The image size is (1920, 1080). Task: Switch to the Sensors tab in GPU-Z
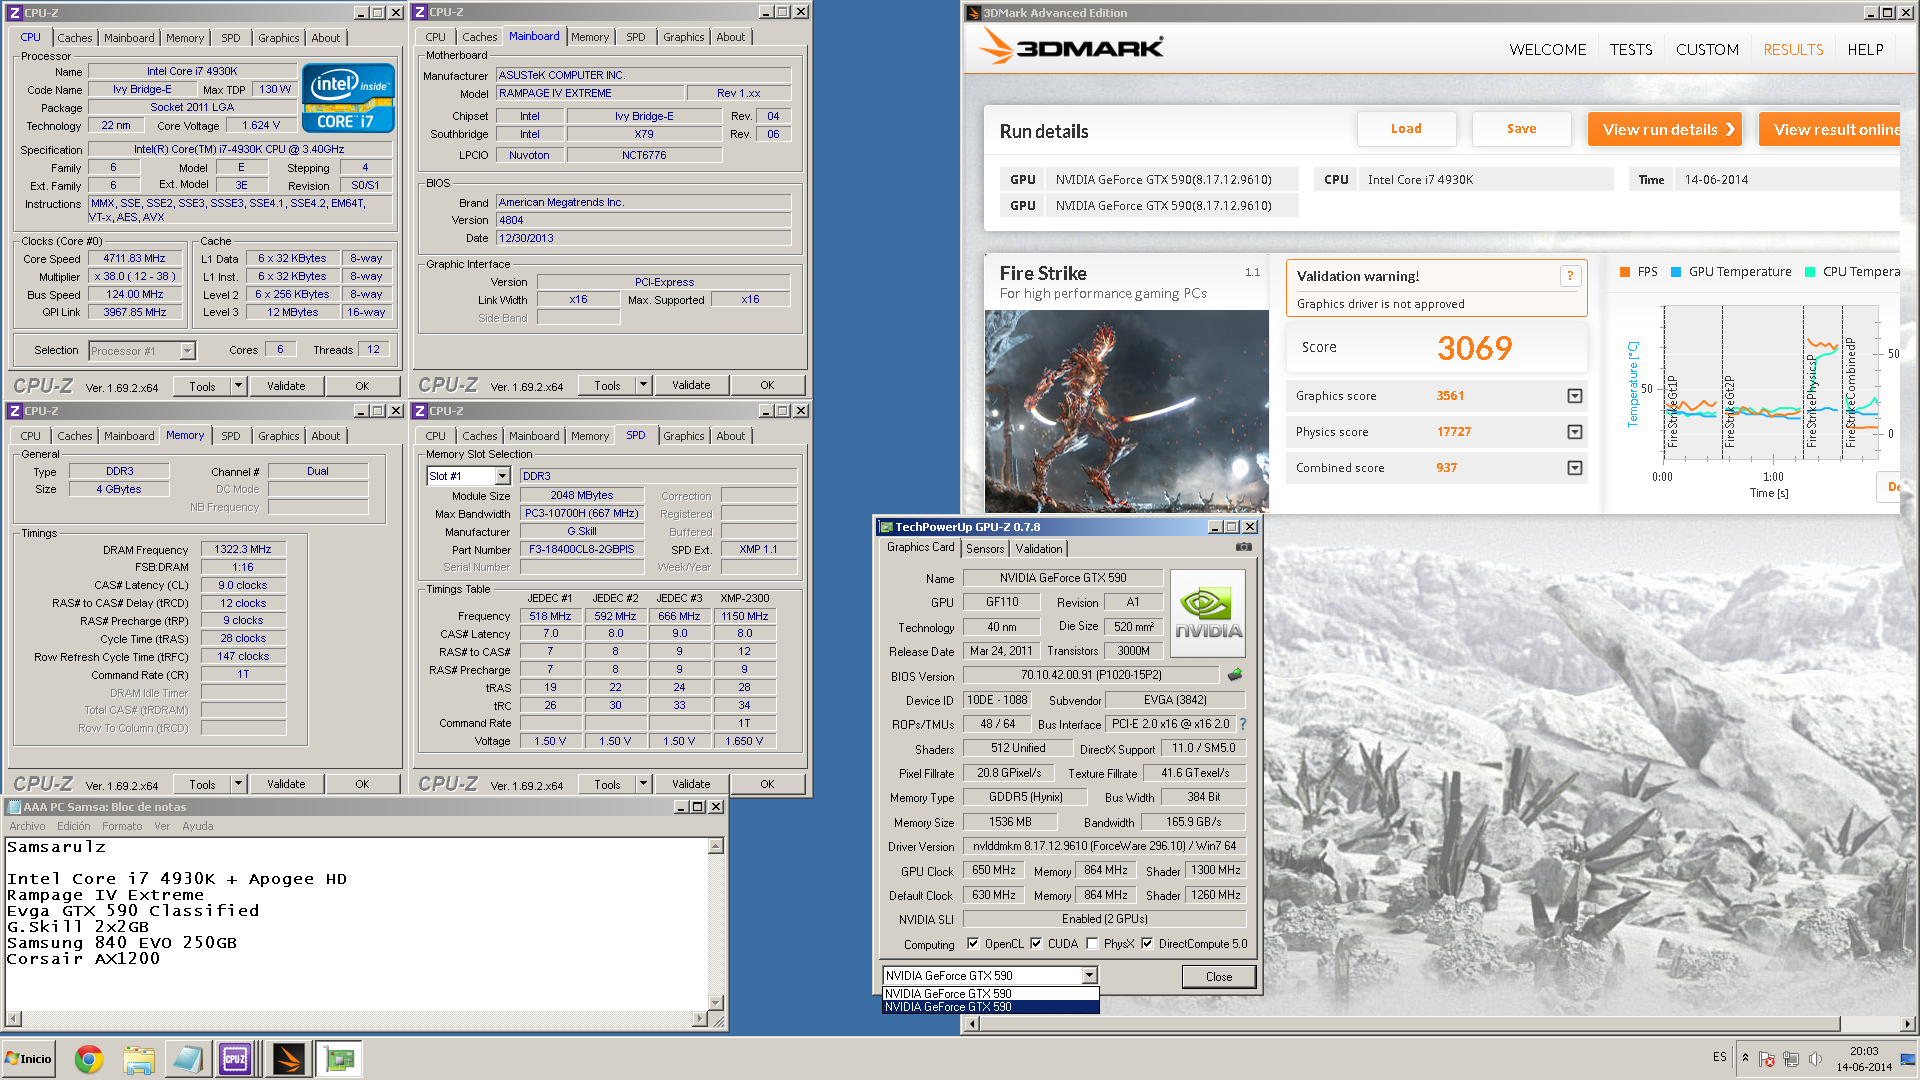[985, 549]
